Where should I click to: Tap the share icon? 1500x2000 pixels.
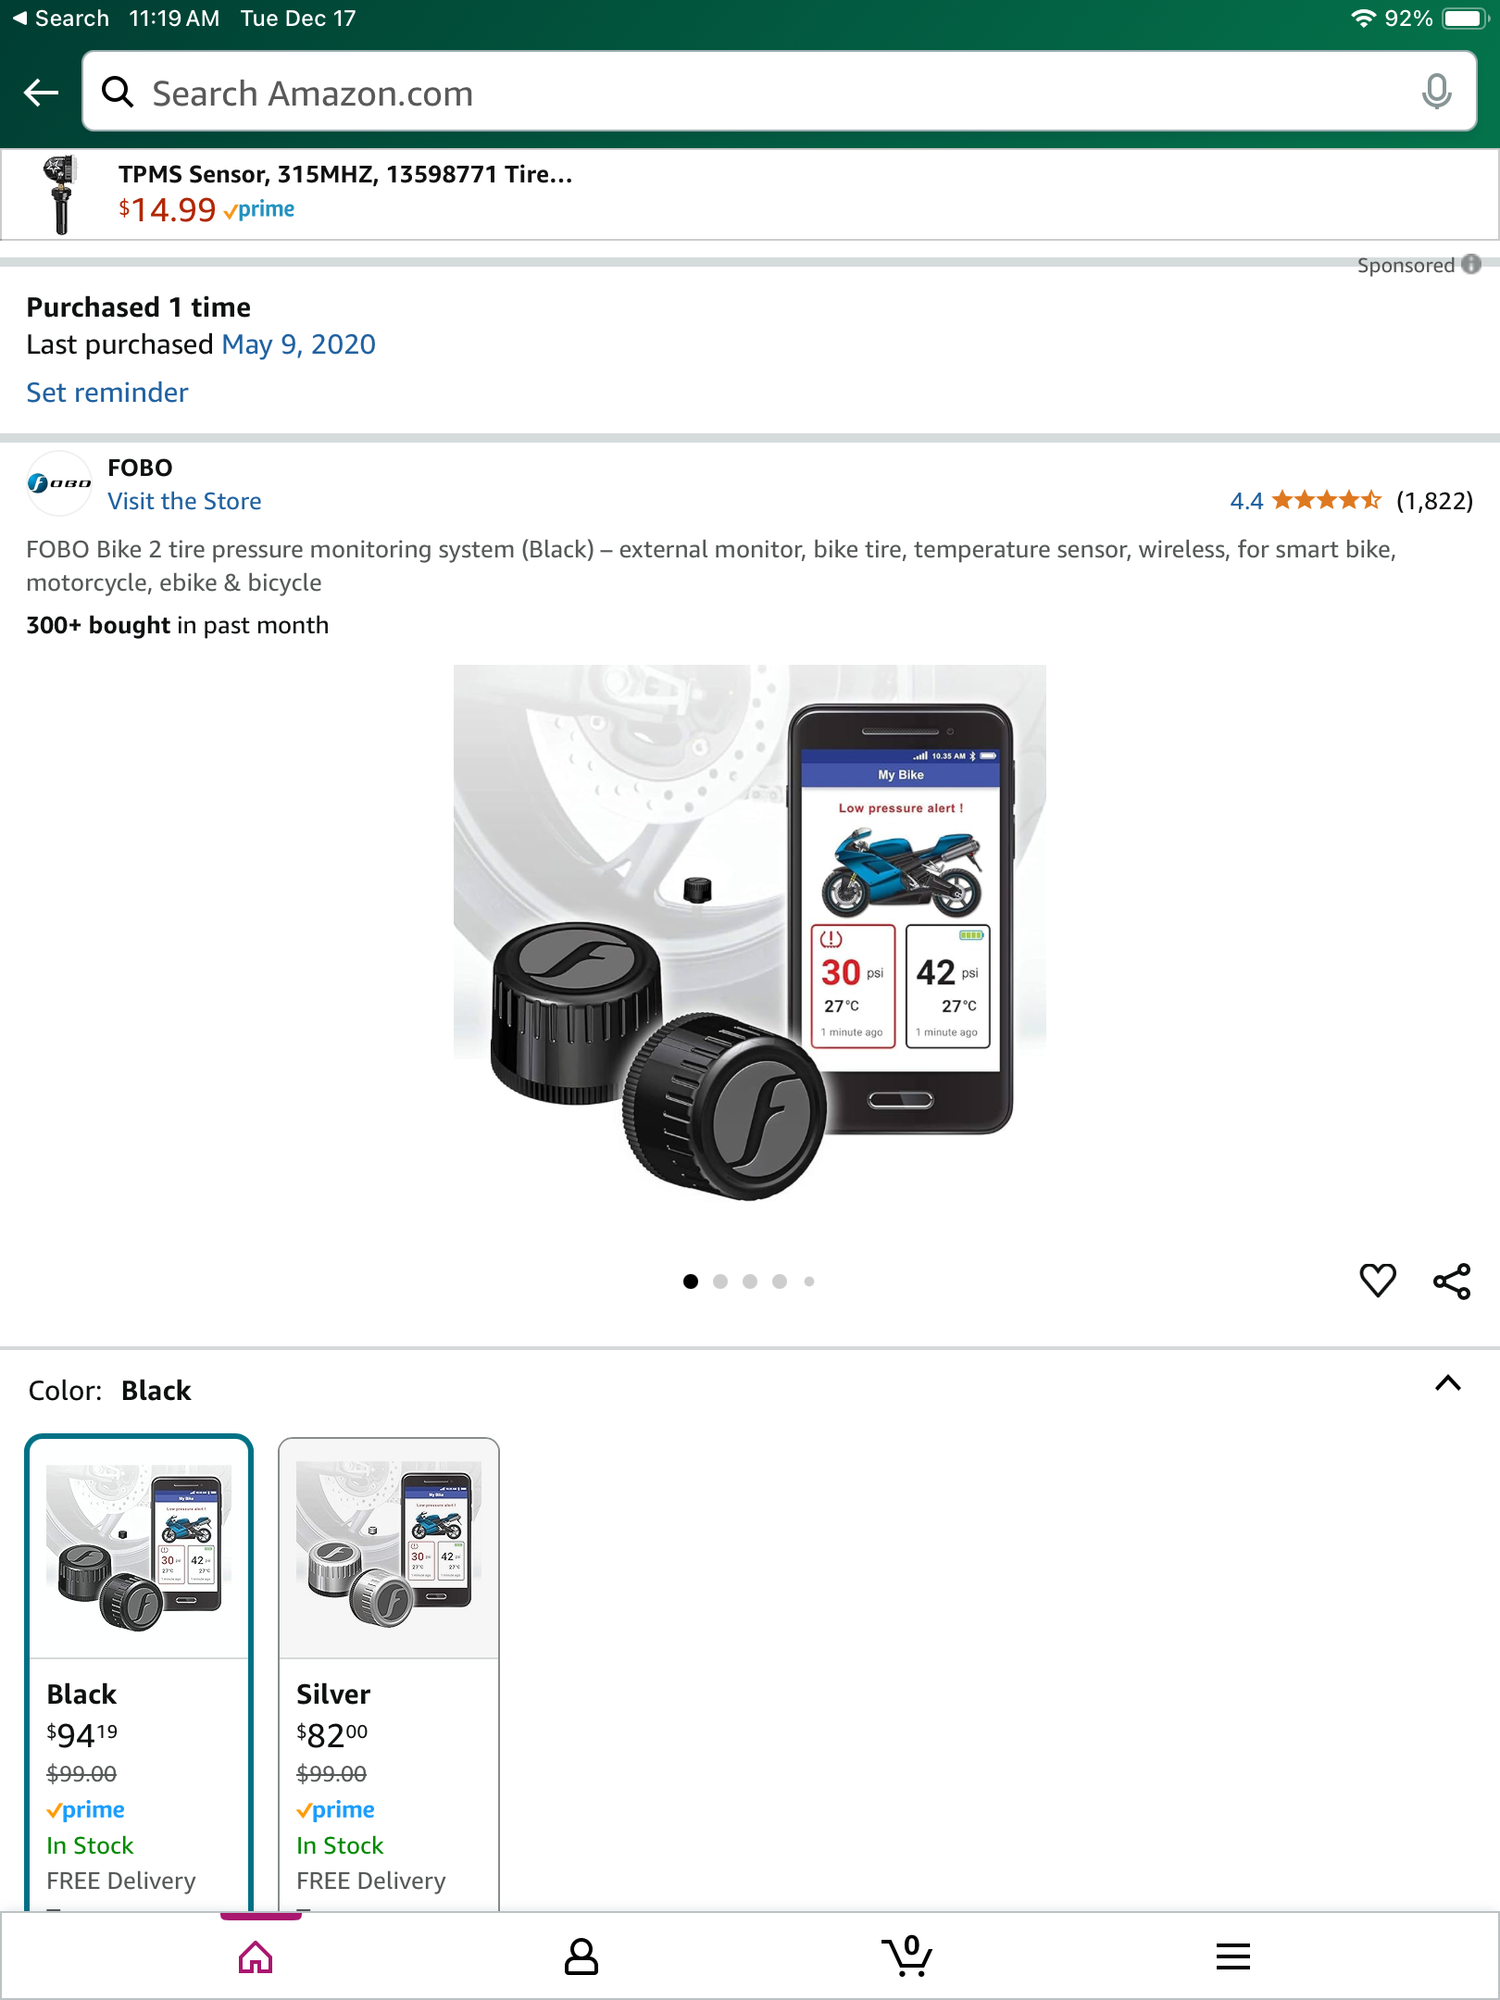click(x=1451, y=1281)
